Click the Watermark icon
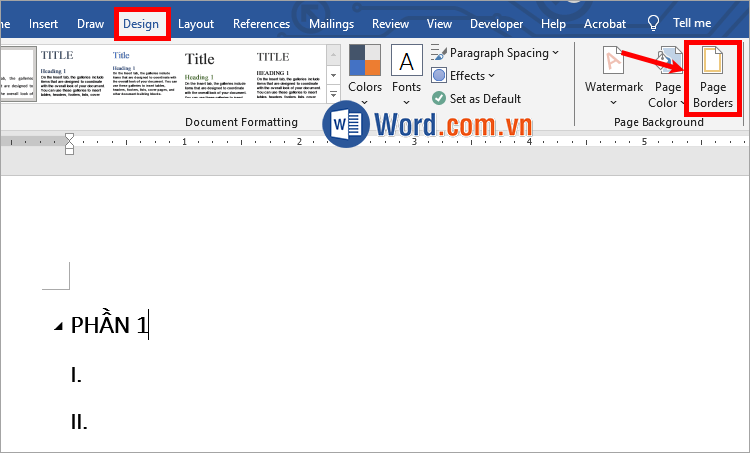The image size is (750, 453). coord(613,60)
